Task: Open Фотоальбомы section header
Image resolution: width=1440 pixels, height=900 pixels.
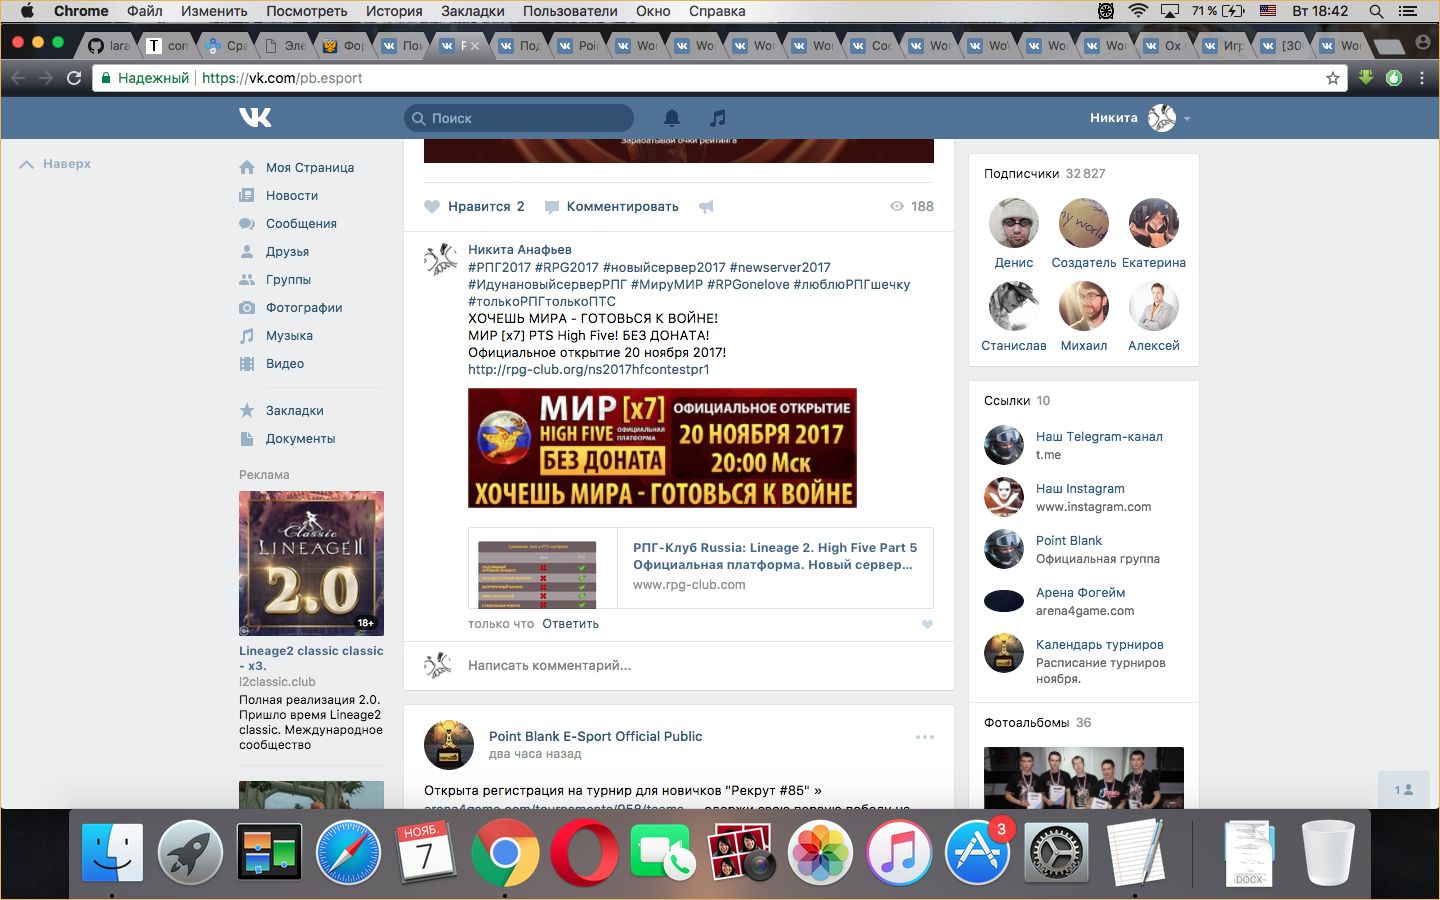Action: pos(1038,723)
